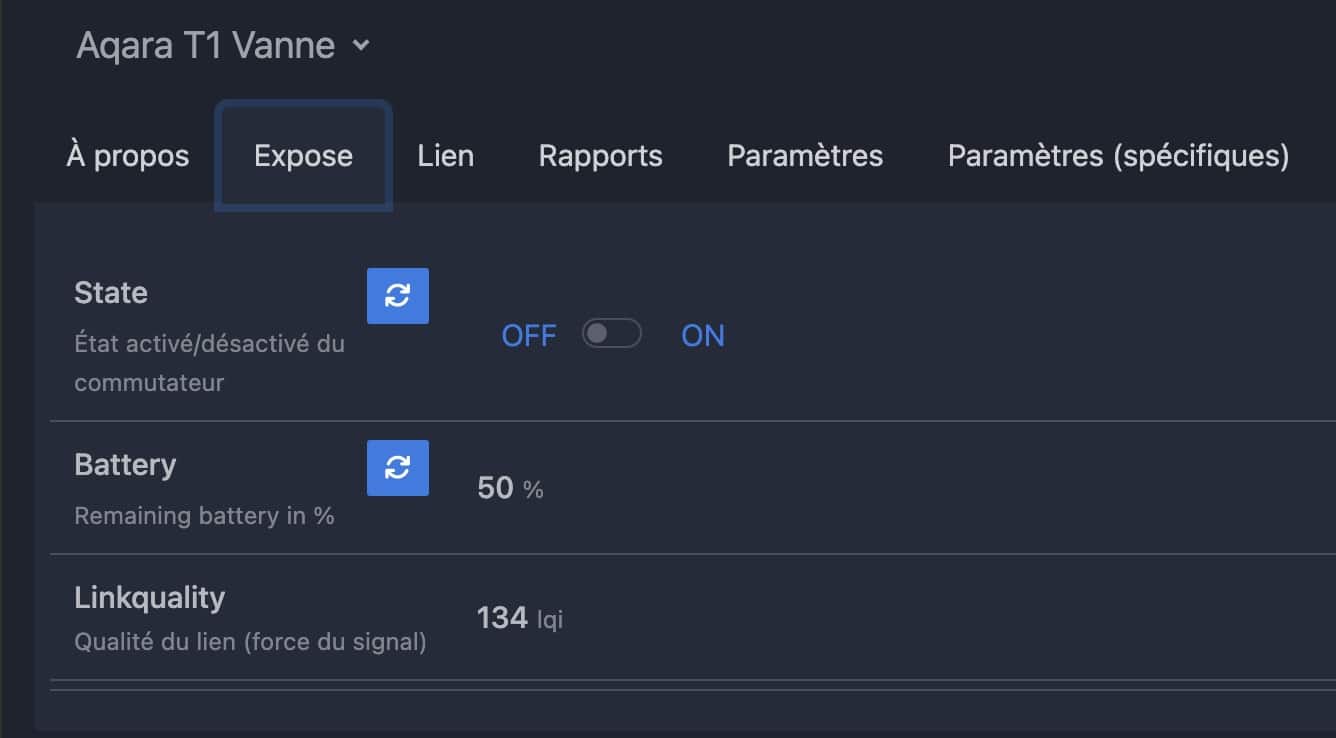Refresh the State value
Image resolution: width=1336 pixels, height=738 pixels.
pyautogui.click(x=398, y=296)
